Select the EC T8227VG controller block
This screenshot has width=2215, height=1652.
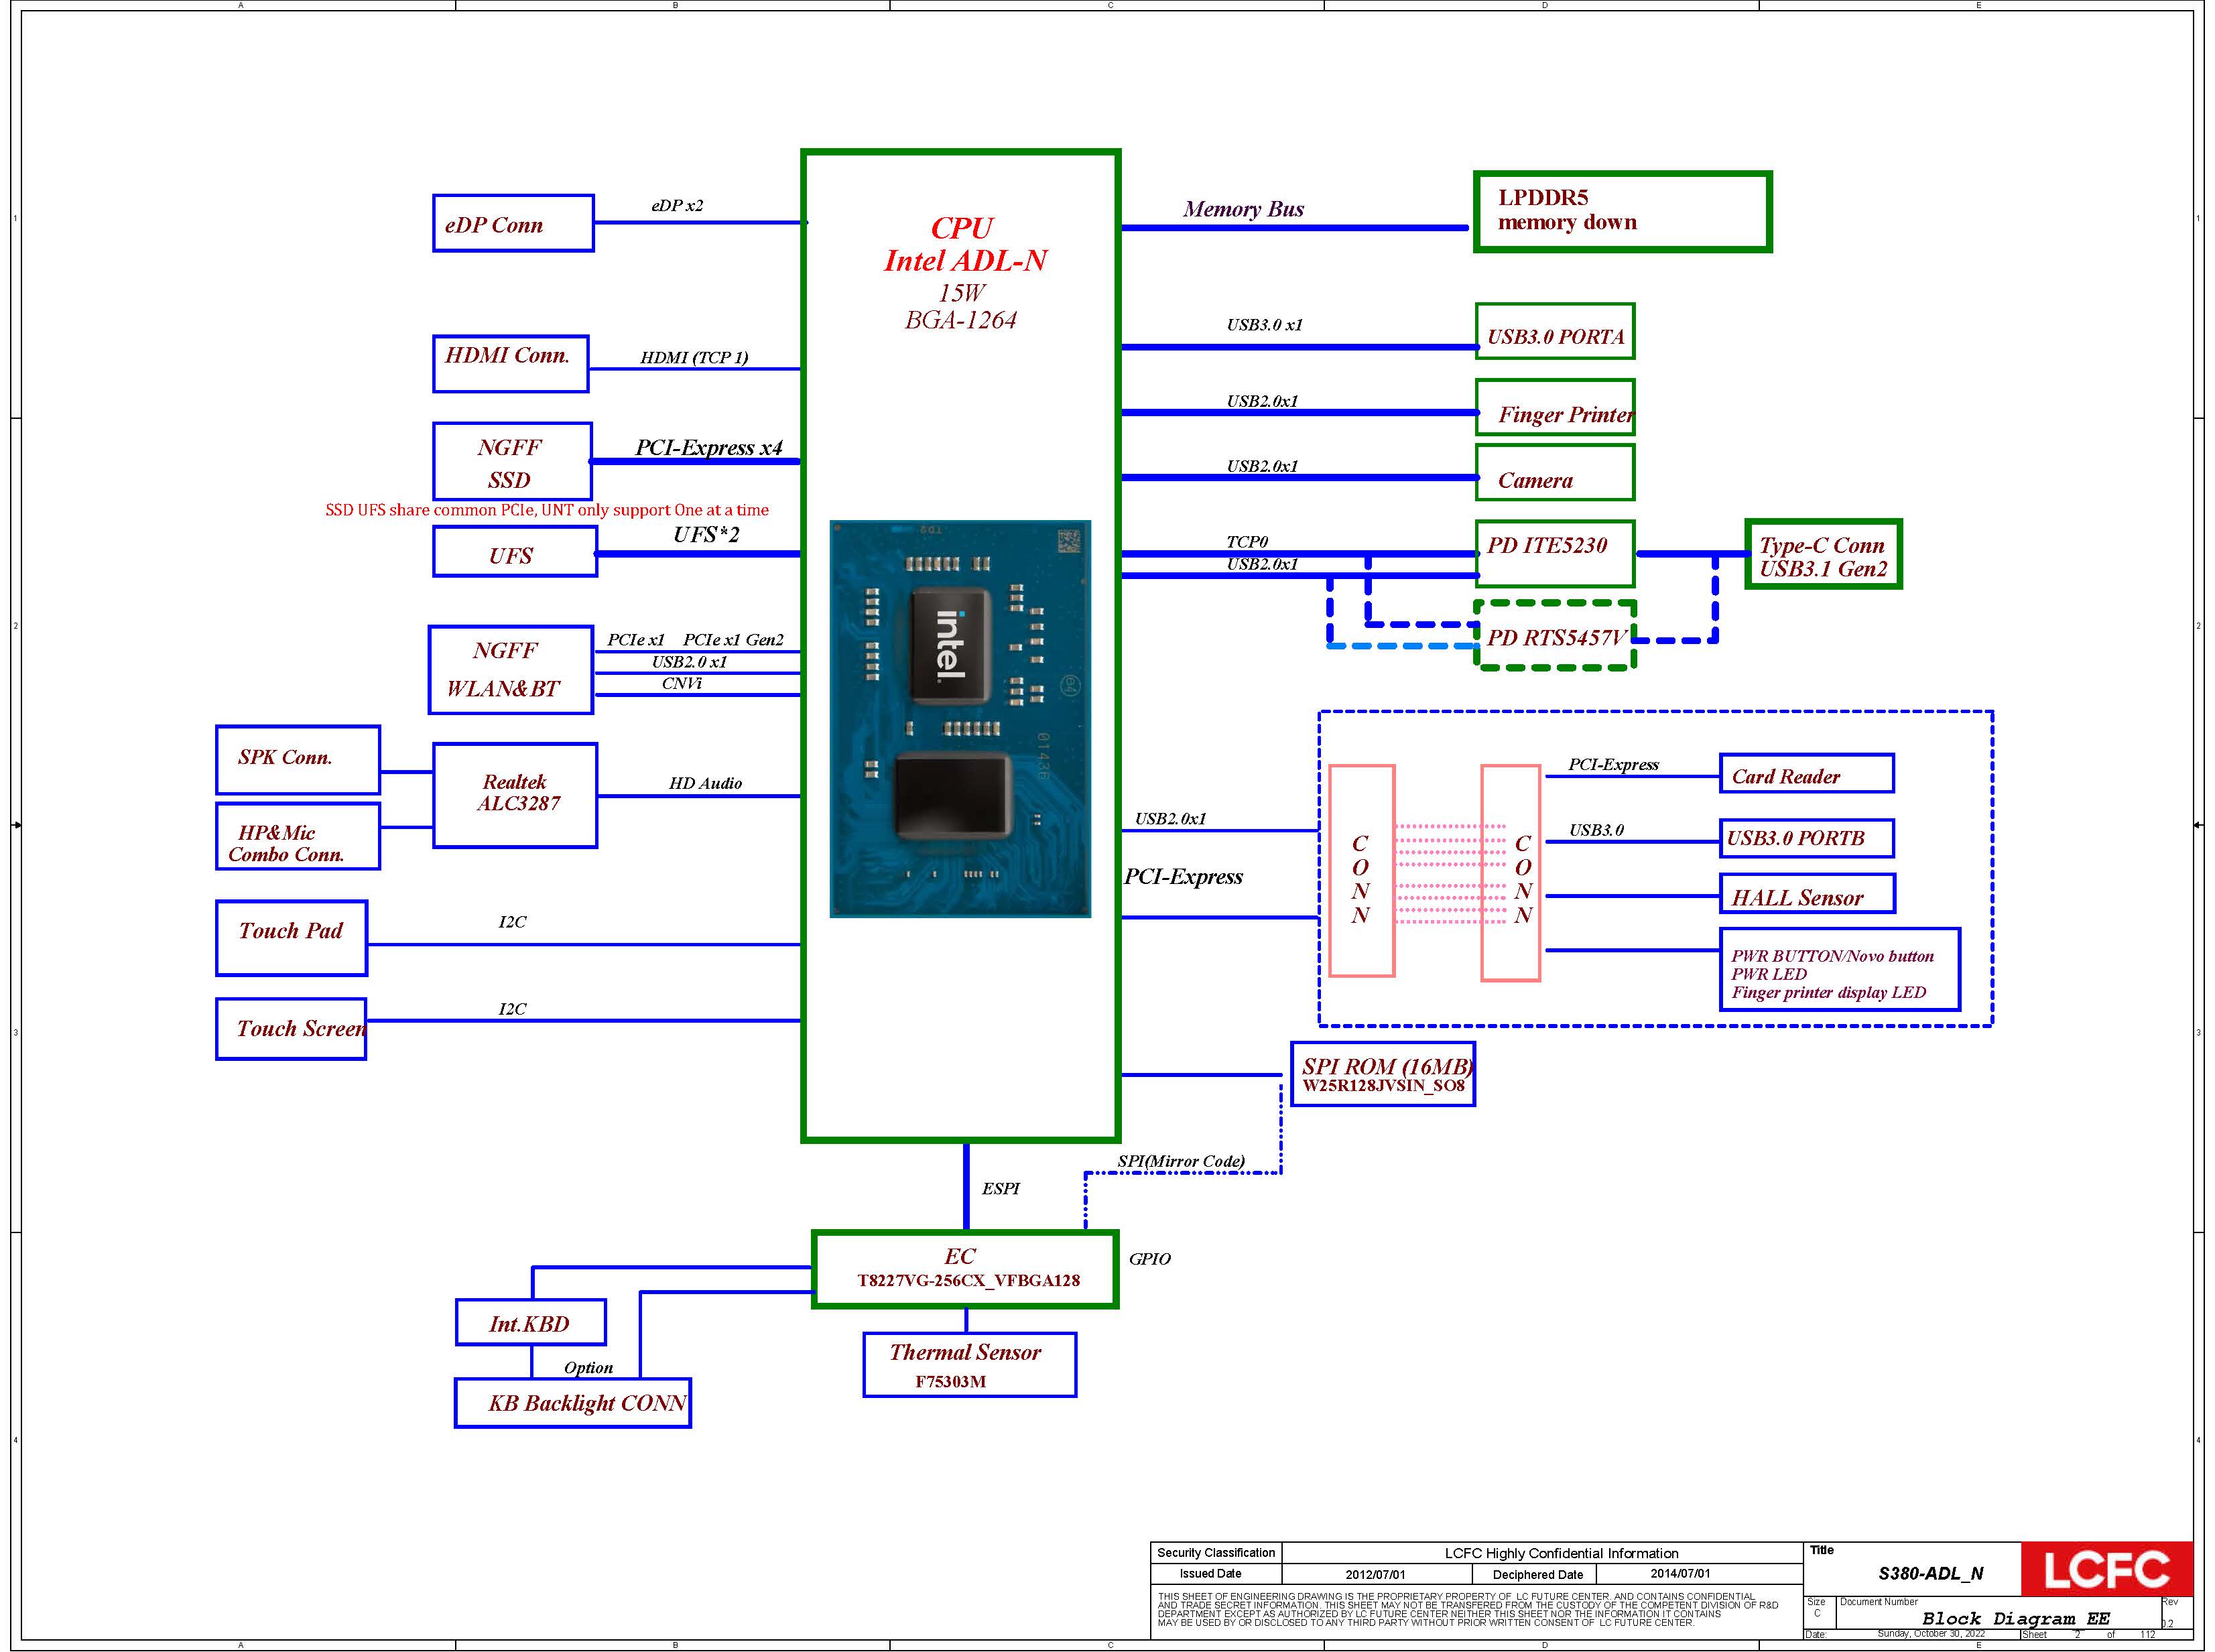964,1269
